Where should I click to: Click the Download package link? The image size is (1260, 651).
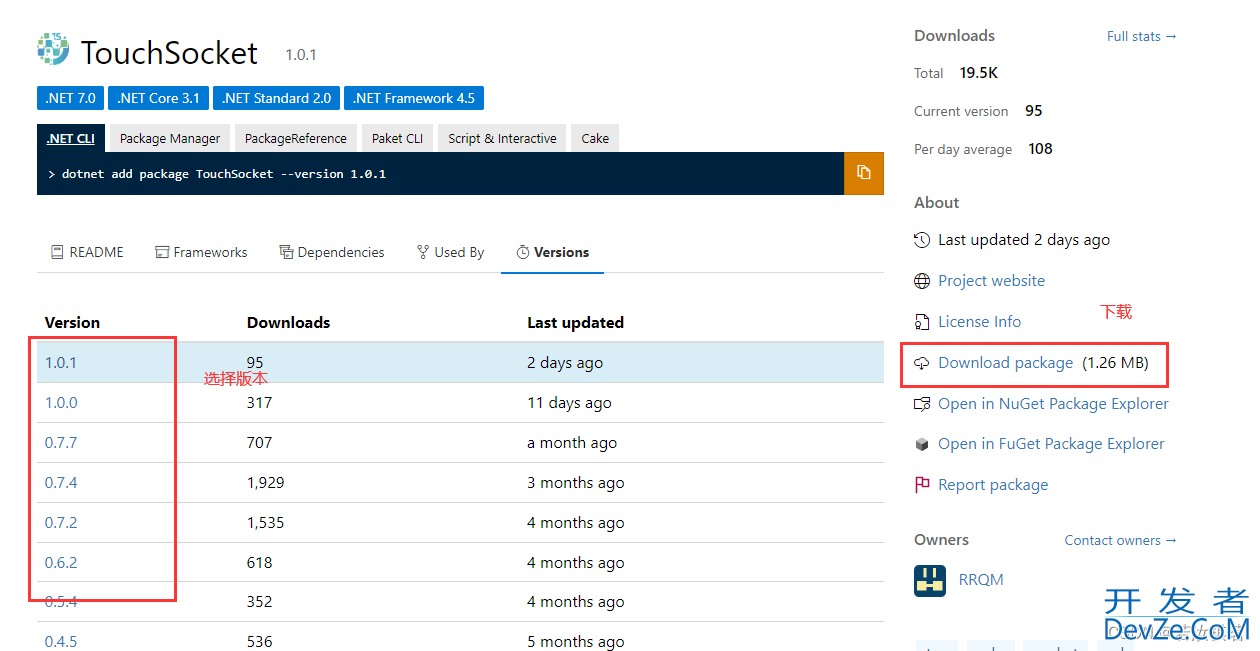point(1005,363)
